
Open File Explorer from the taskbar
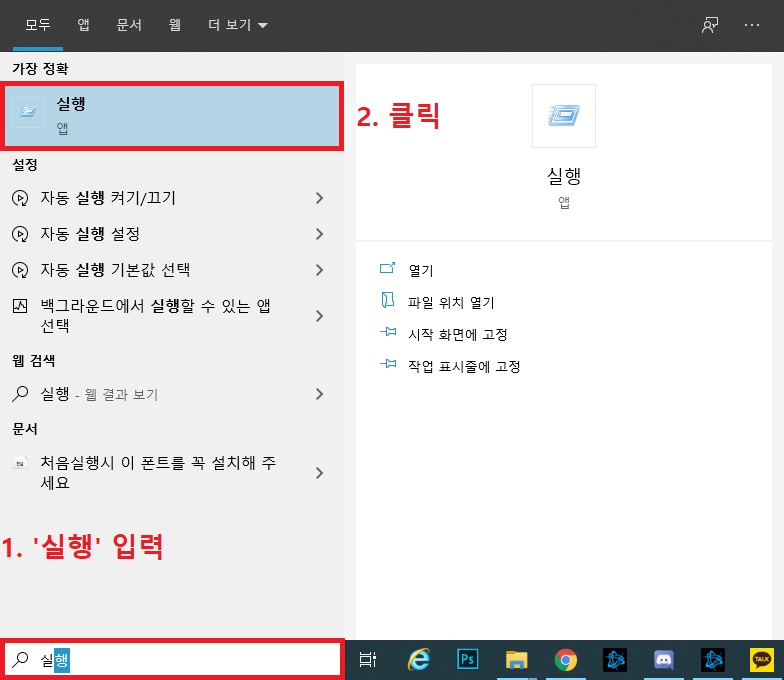point(516,660)
